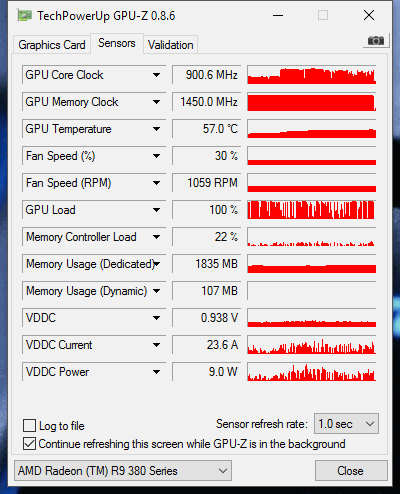This screenshot has height=494, width=400.
Task: Close window with the title bar X
Action: point(369,15)
